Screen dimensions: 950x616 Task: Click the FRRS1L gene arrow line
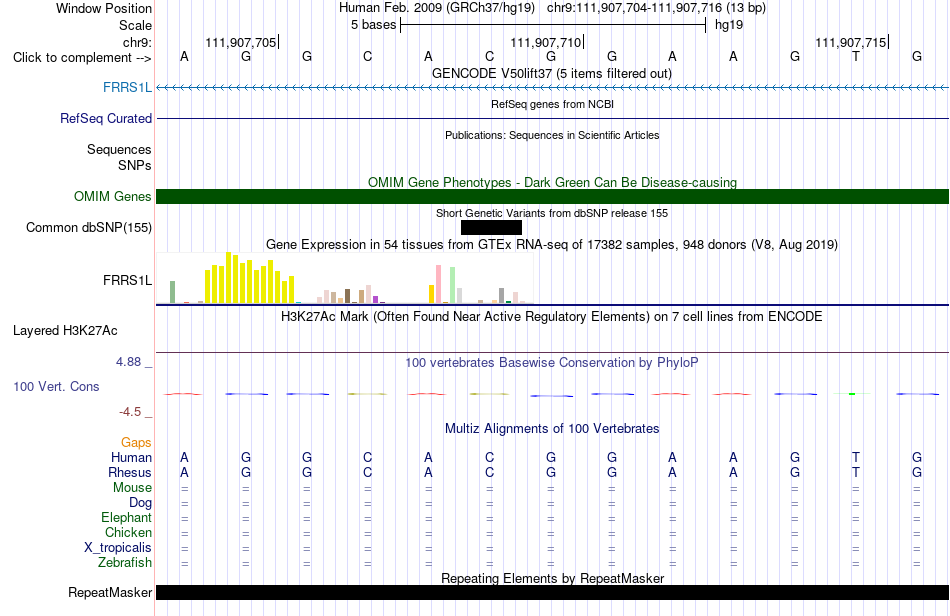point(552,88)
